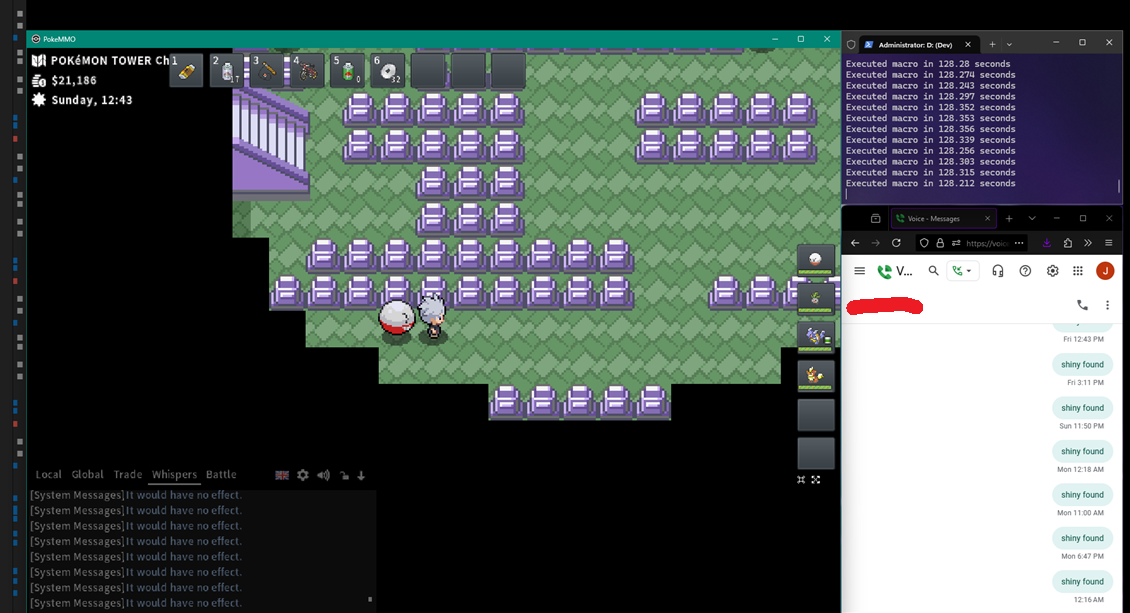Open a new browser tab
The height and width of the screenshot is (613, 1130).
tap(1009, 218)
